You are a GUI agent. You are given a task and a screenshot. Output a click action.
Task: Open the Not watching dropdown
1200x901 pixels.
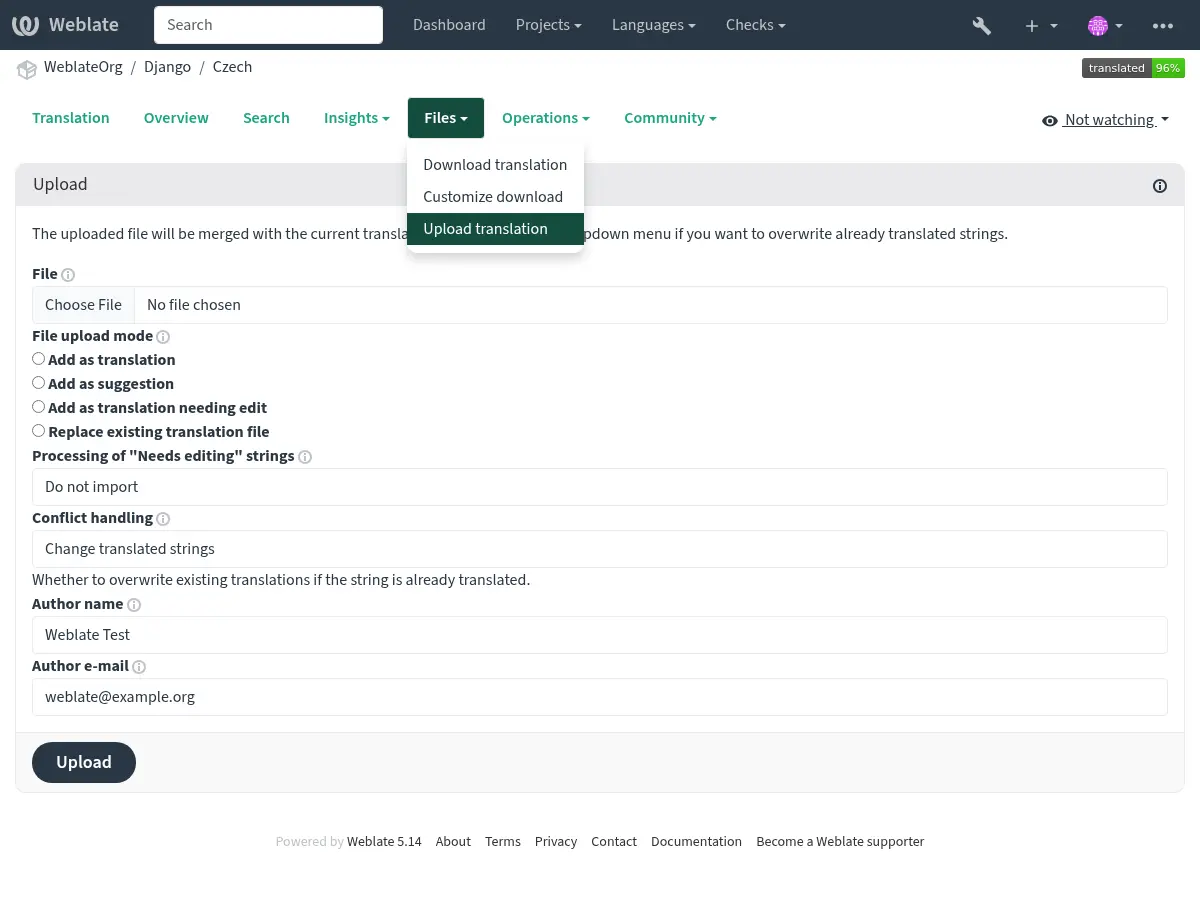click(1105, 120)
